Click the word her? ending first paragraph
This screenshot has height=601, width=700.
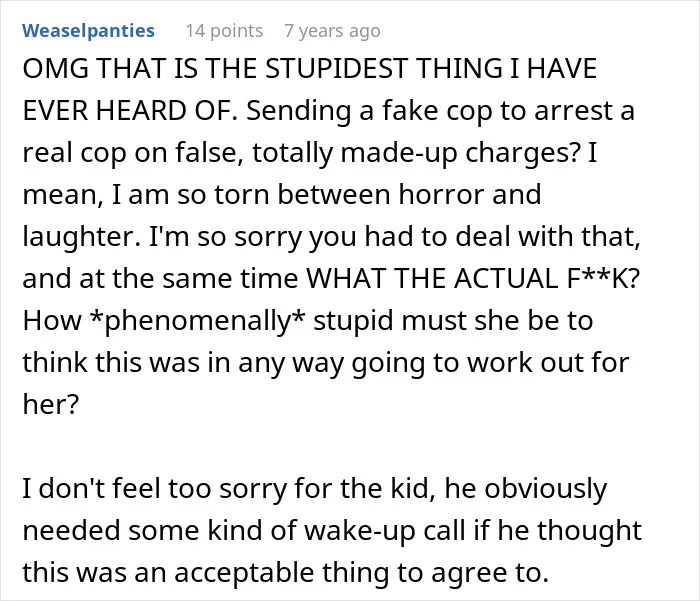point(50,404)
